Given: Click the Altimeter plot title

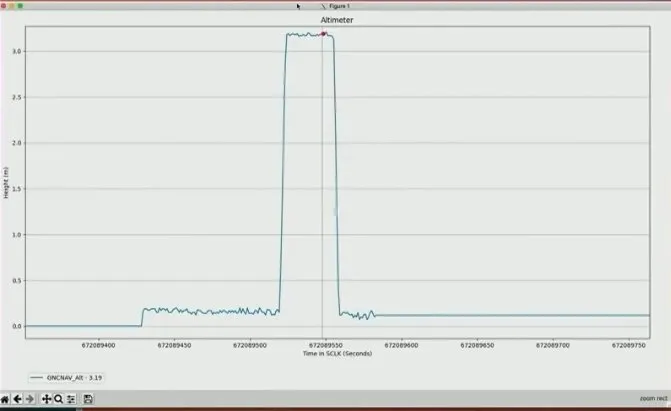Looking at the screenshot, I should click(335, 19).
